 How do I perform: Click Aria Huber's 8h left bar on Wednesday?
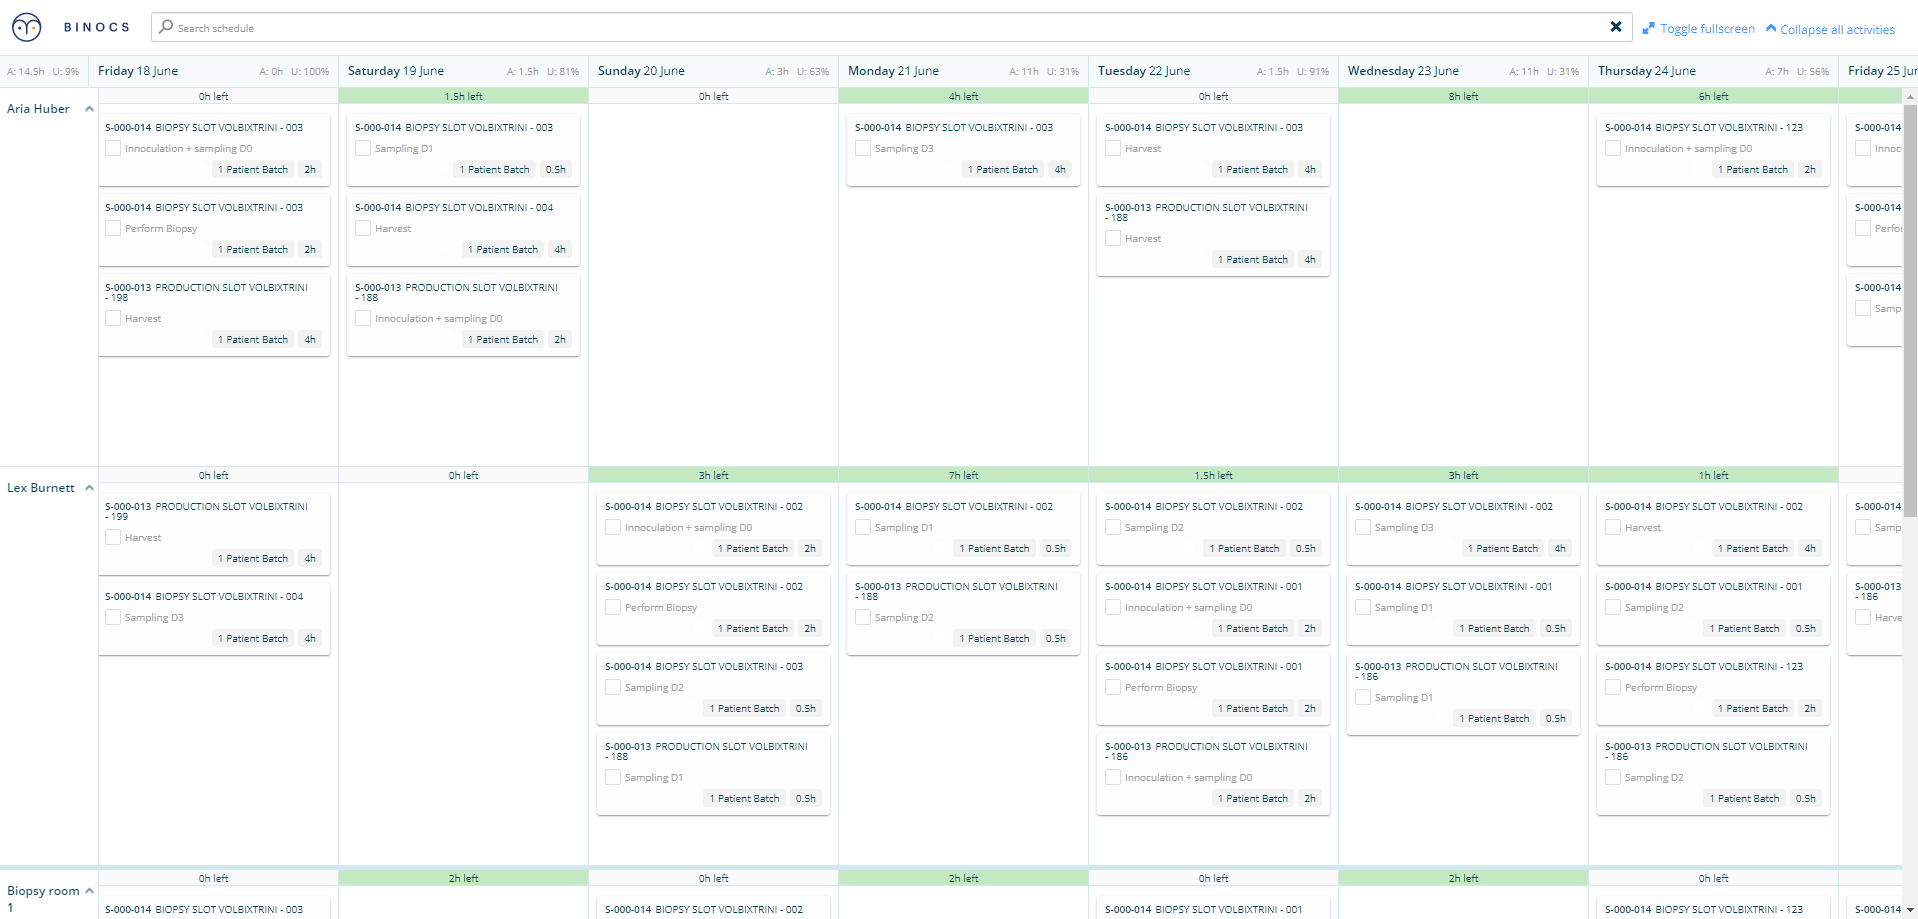[1463, 96]
